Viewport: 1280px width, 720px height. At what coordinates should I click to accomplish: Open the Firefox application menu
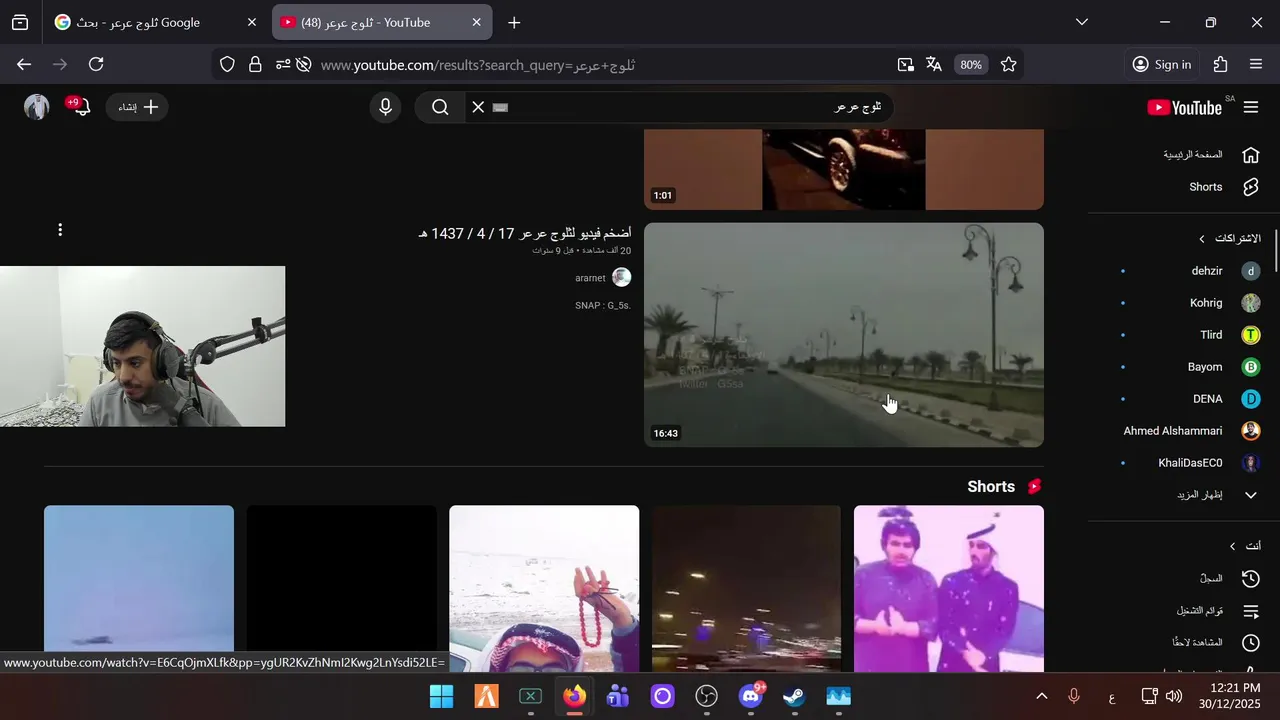[x=1256, y=64]
